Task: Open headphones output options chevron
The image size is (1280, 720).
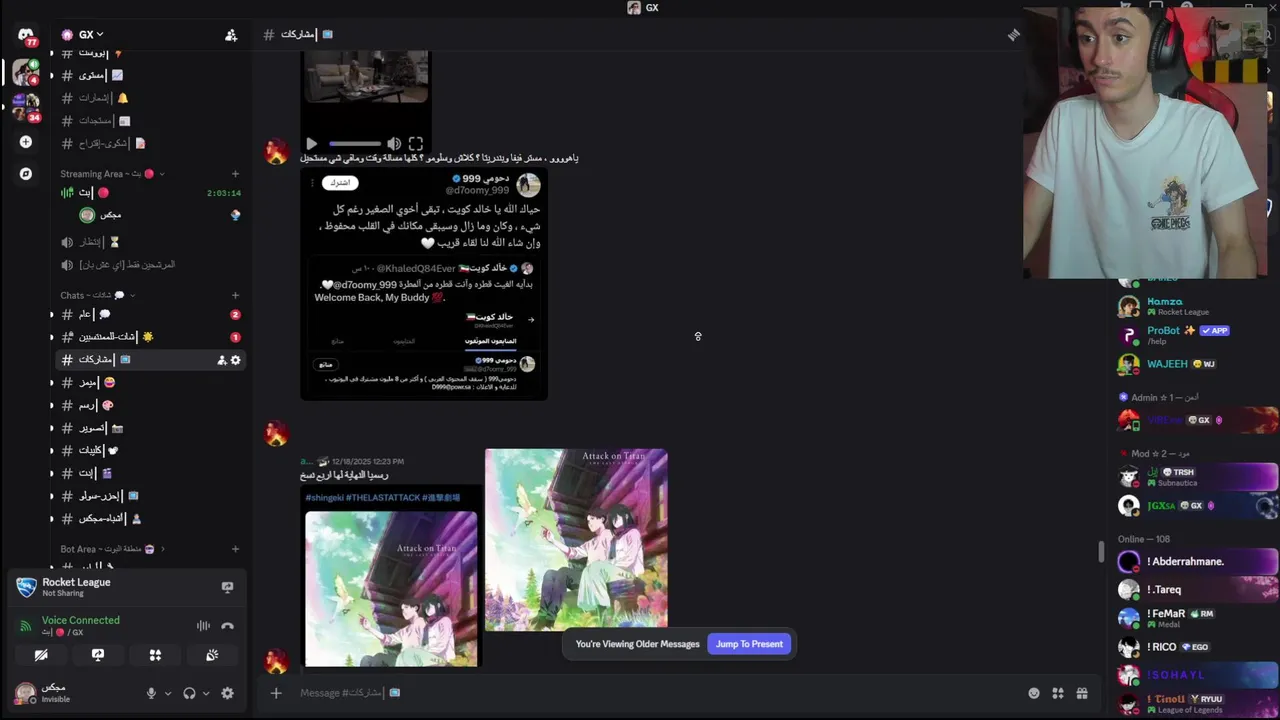Action: [206, 693]
